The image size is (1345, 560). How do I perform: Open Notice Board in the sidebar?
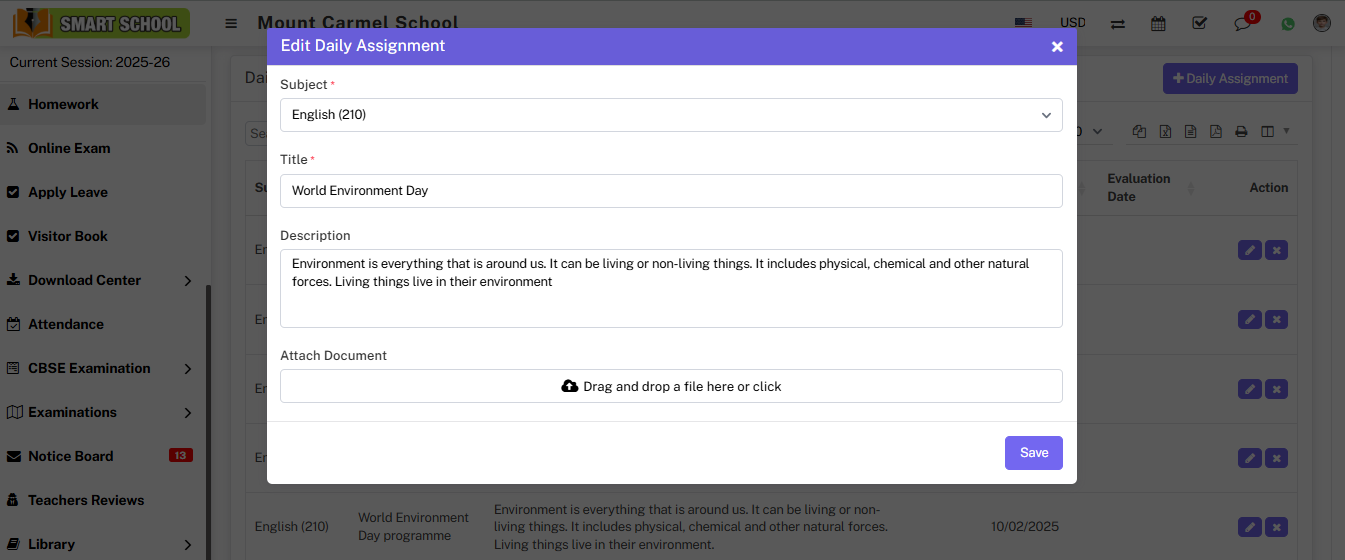[71, 456]
